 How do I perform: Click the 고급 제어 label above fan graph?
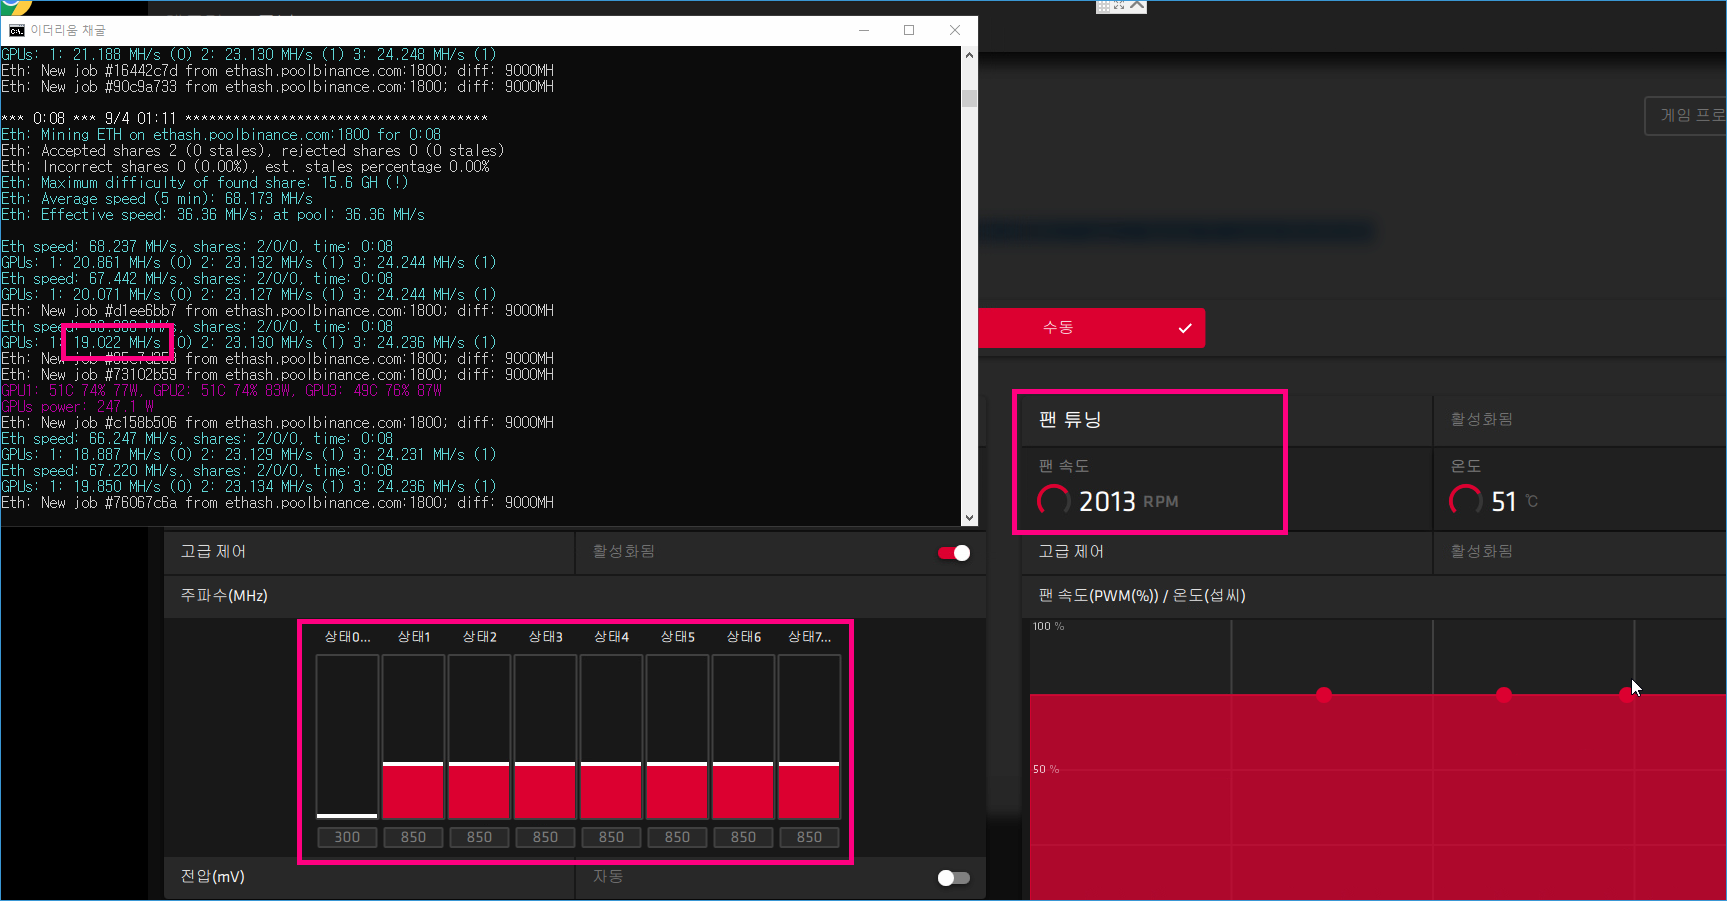pyautogui.click(x=1071, y=552)
